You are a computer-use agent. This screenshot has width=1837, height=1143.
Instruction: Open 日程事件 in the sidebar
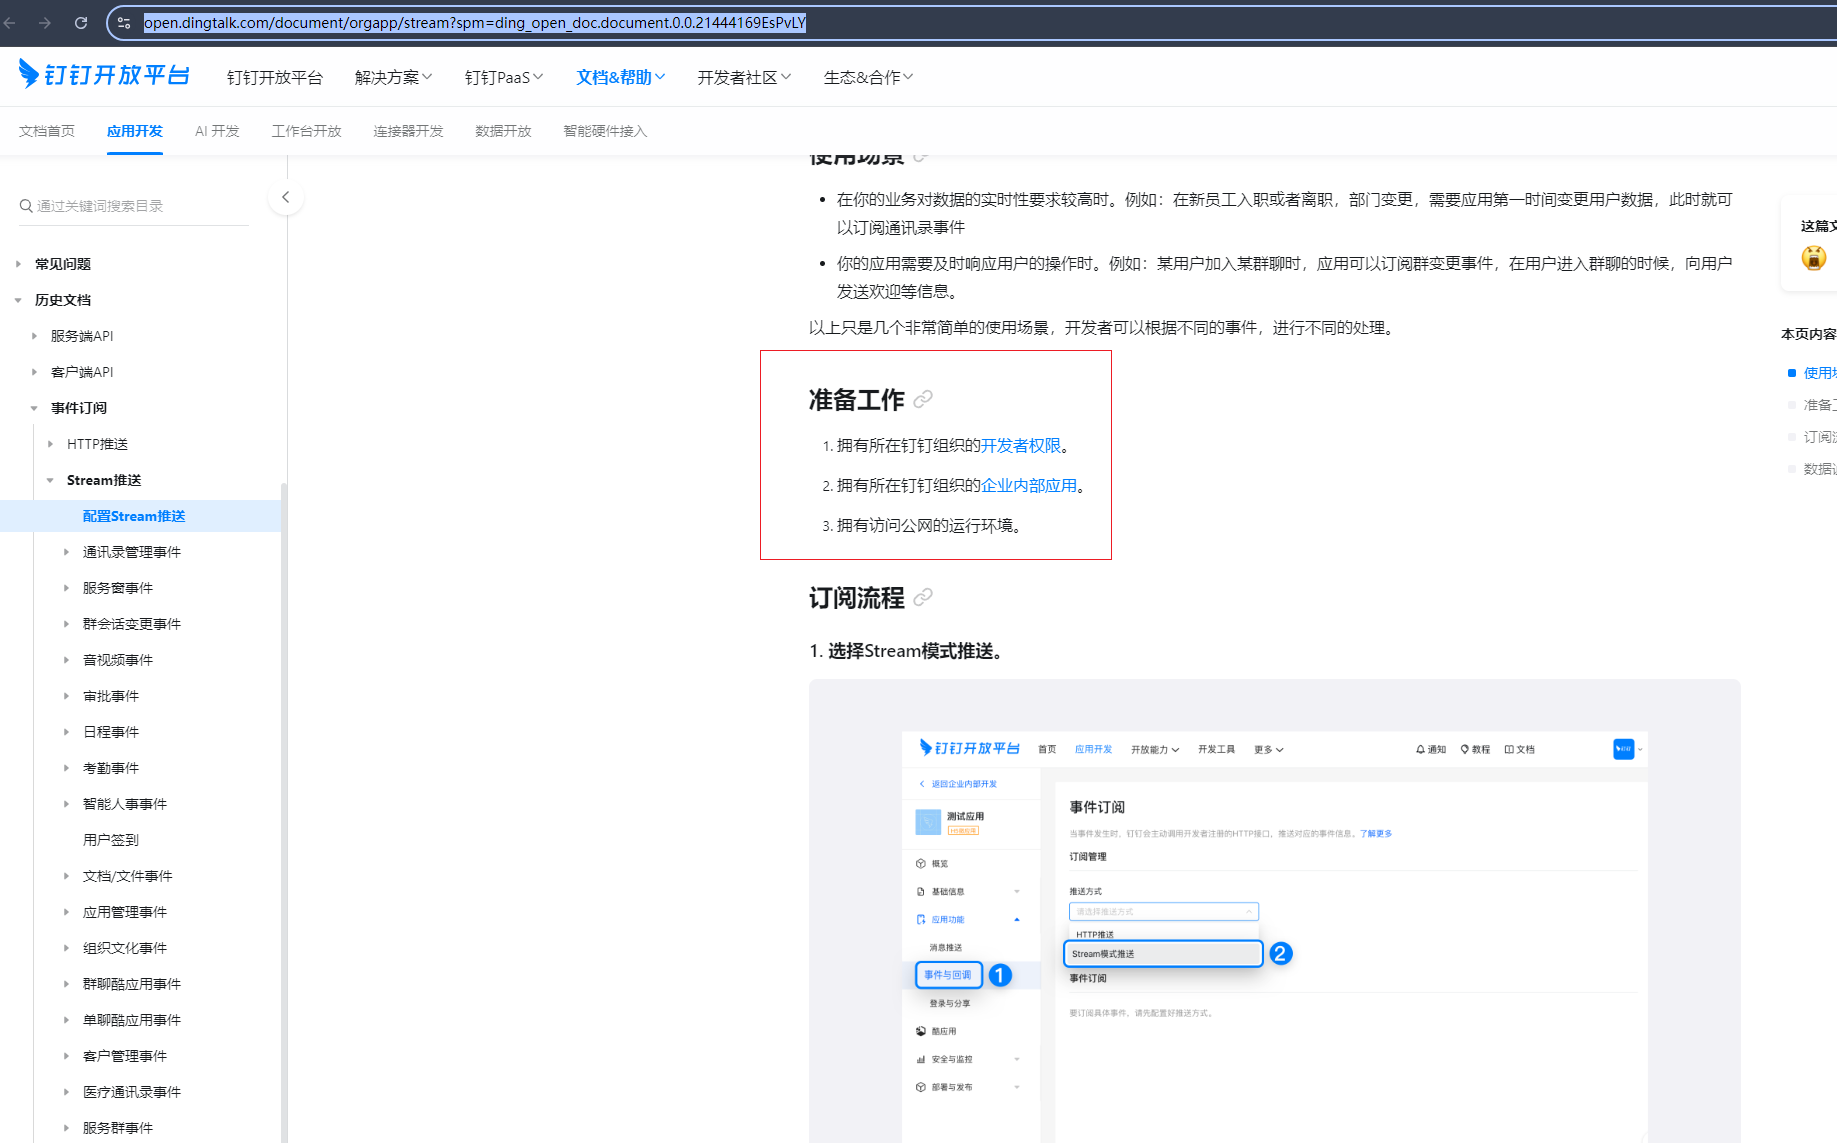tap(111, 732)
